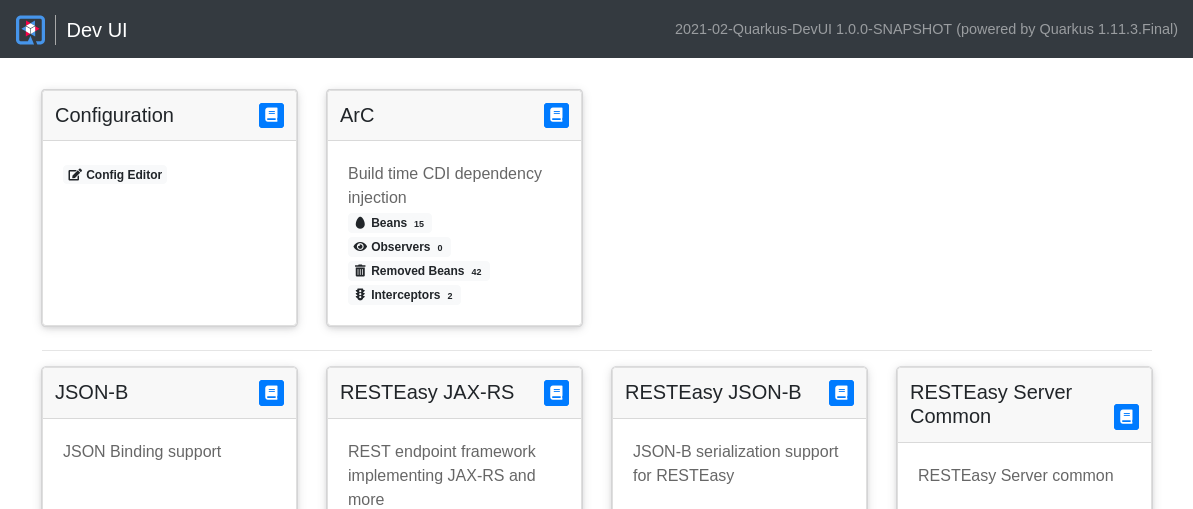The image size is (1193, 509).
Task: Click the 'RESTEasy Server common' description
Action: pyautogui.click(x=1016, y=476)
